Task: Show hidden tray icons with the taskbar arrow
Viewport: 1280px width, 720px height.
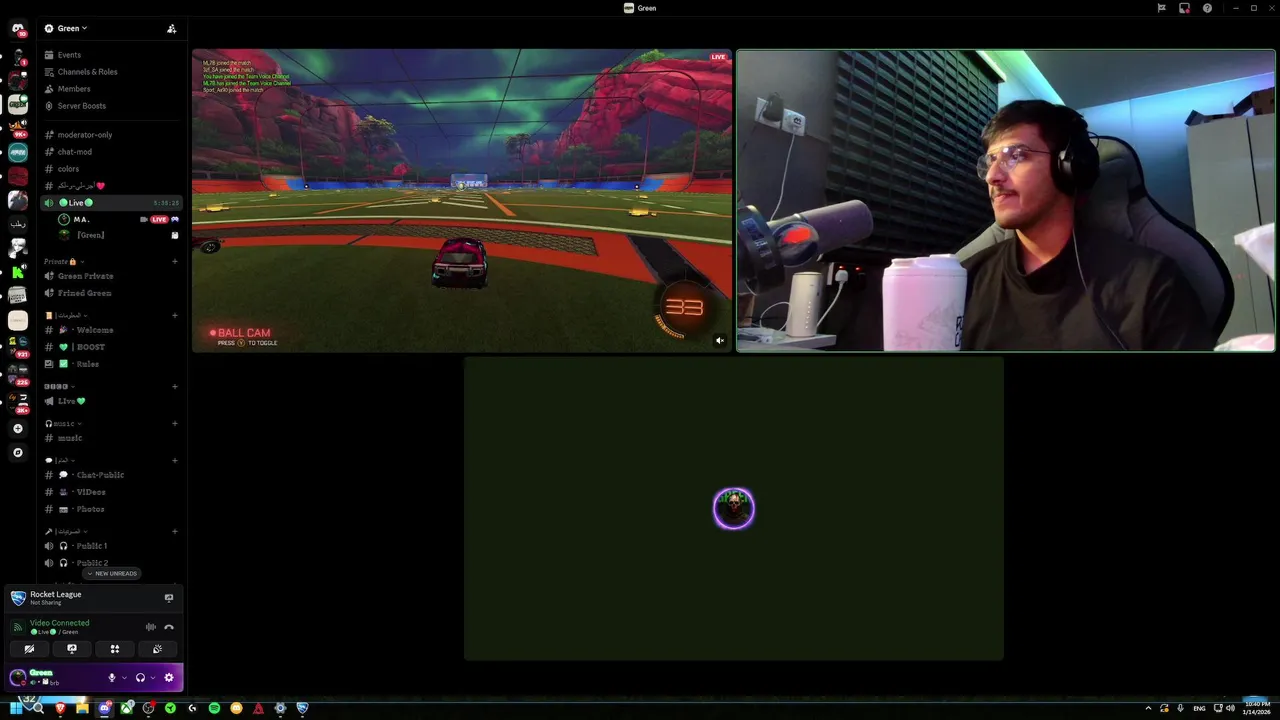Action: click(x=1148, y=708)
